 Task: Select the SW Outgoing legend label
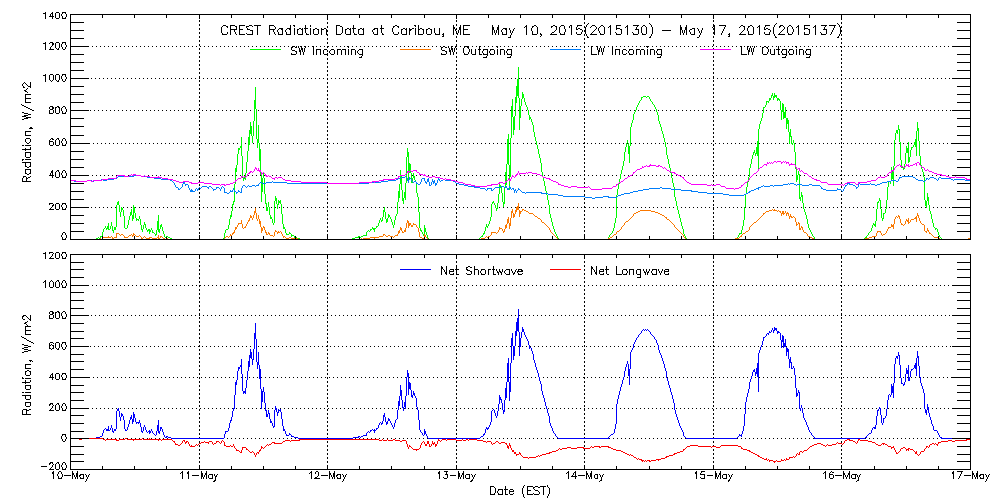click(476, 51)
